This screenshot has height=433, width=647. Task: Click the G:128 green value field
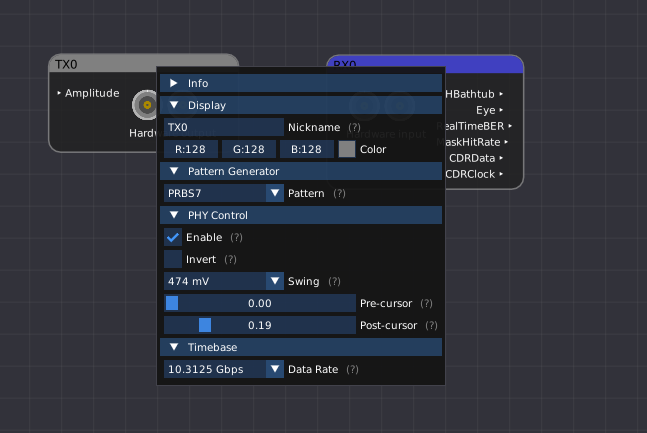(249, 149)
